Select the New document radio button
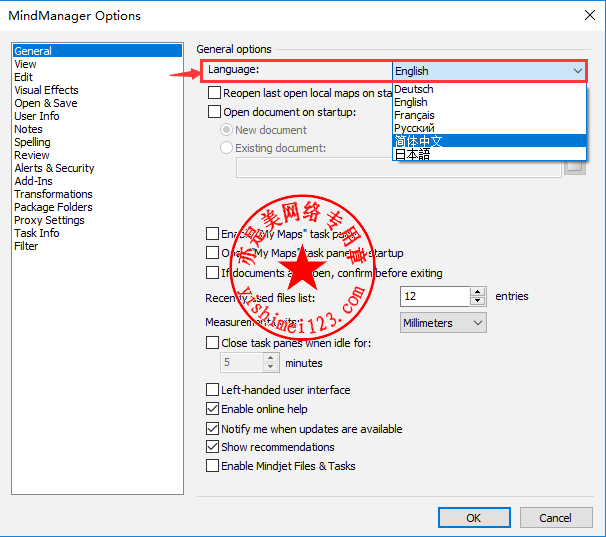The height and width of the screenshot is (537, 606). [226, 130]
